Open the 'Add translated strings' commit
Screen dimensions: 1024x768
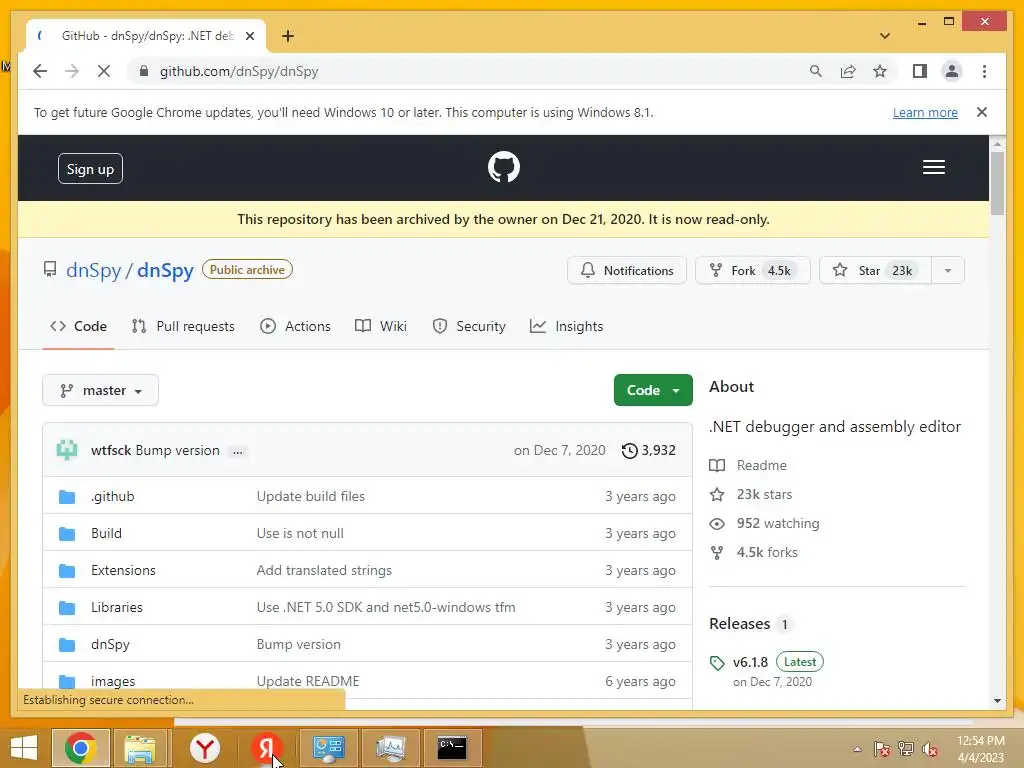[324, 570]
